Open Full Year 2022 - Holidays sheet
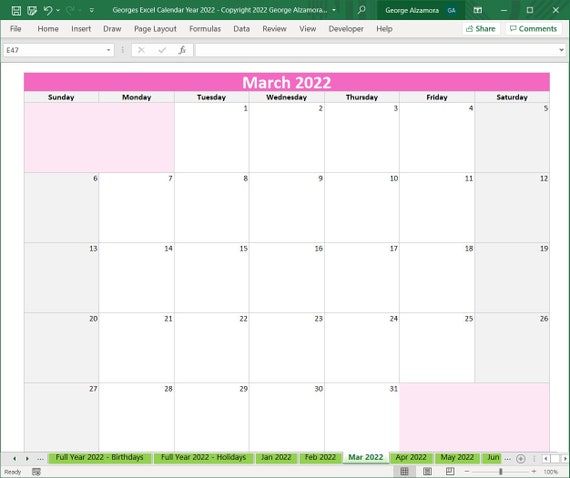This screenshot has height=478, width=570. 203,457
